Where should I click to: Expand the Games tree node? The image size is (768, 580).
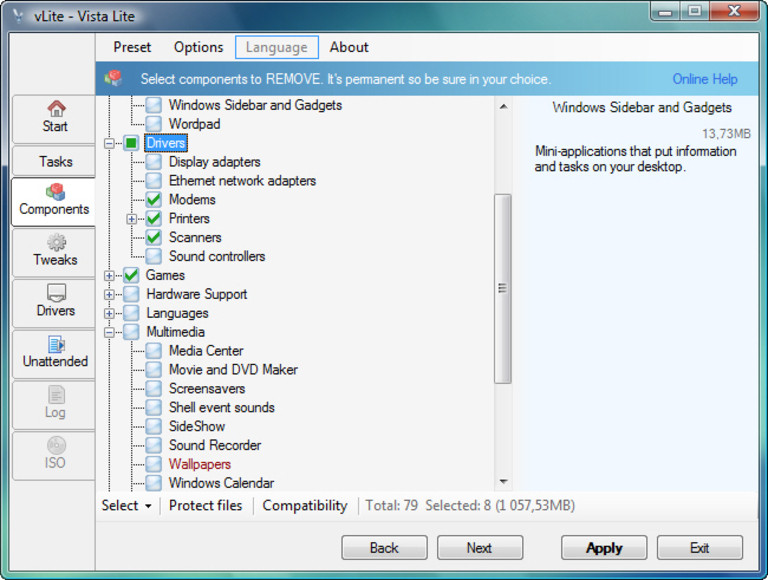[109, 275]
